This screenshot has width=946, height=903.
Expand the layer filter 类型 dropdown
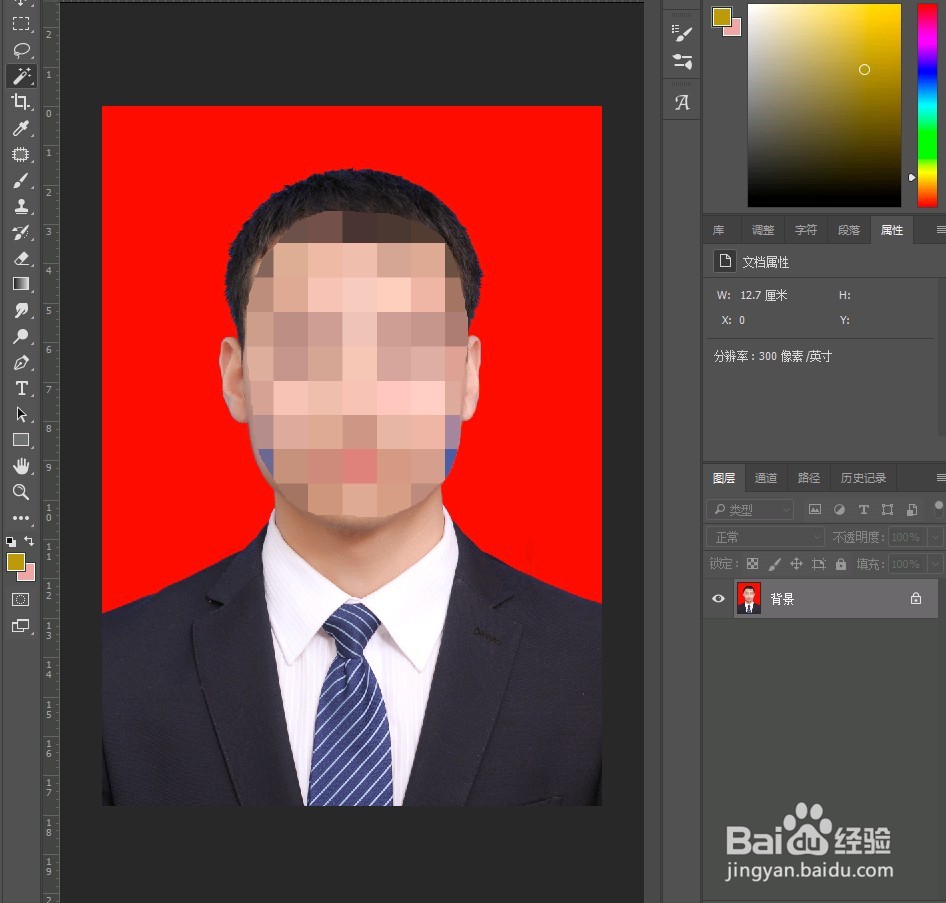click(750, 509)
